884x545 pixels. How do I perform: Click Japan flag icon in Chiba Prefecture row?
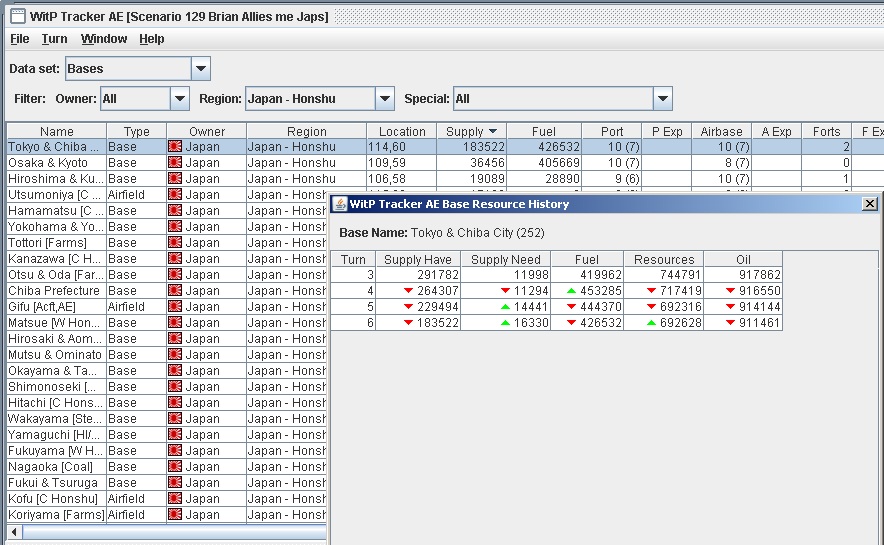tap(175, 290)
